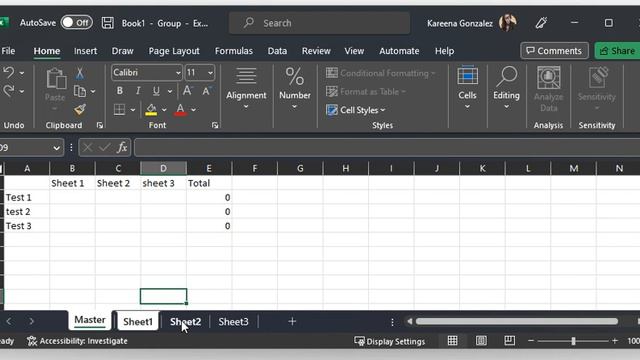
Task: Open the Fill Color dropdown arrow
Action: click(x=164, y=110)
